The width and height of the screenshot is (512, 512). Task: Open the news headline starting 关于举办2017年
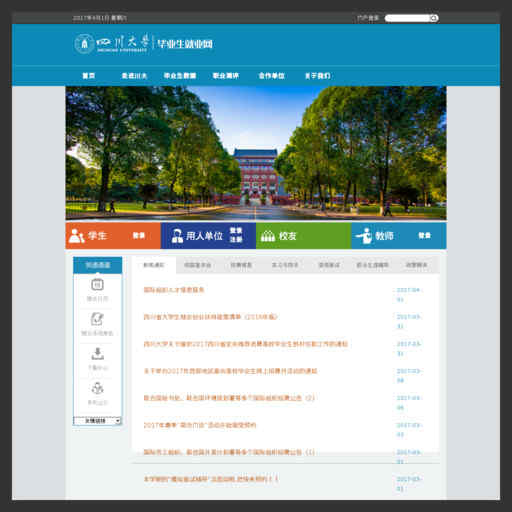230,371
